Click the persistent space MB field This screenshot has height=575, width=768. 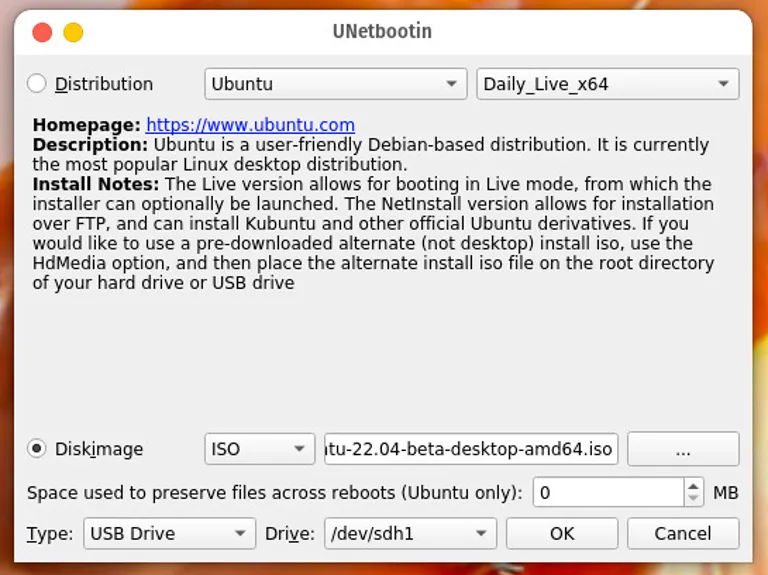608,492
